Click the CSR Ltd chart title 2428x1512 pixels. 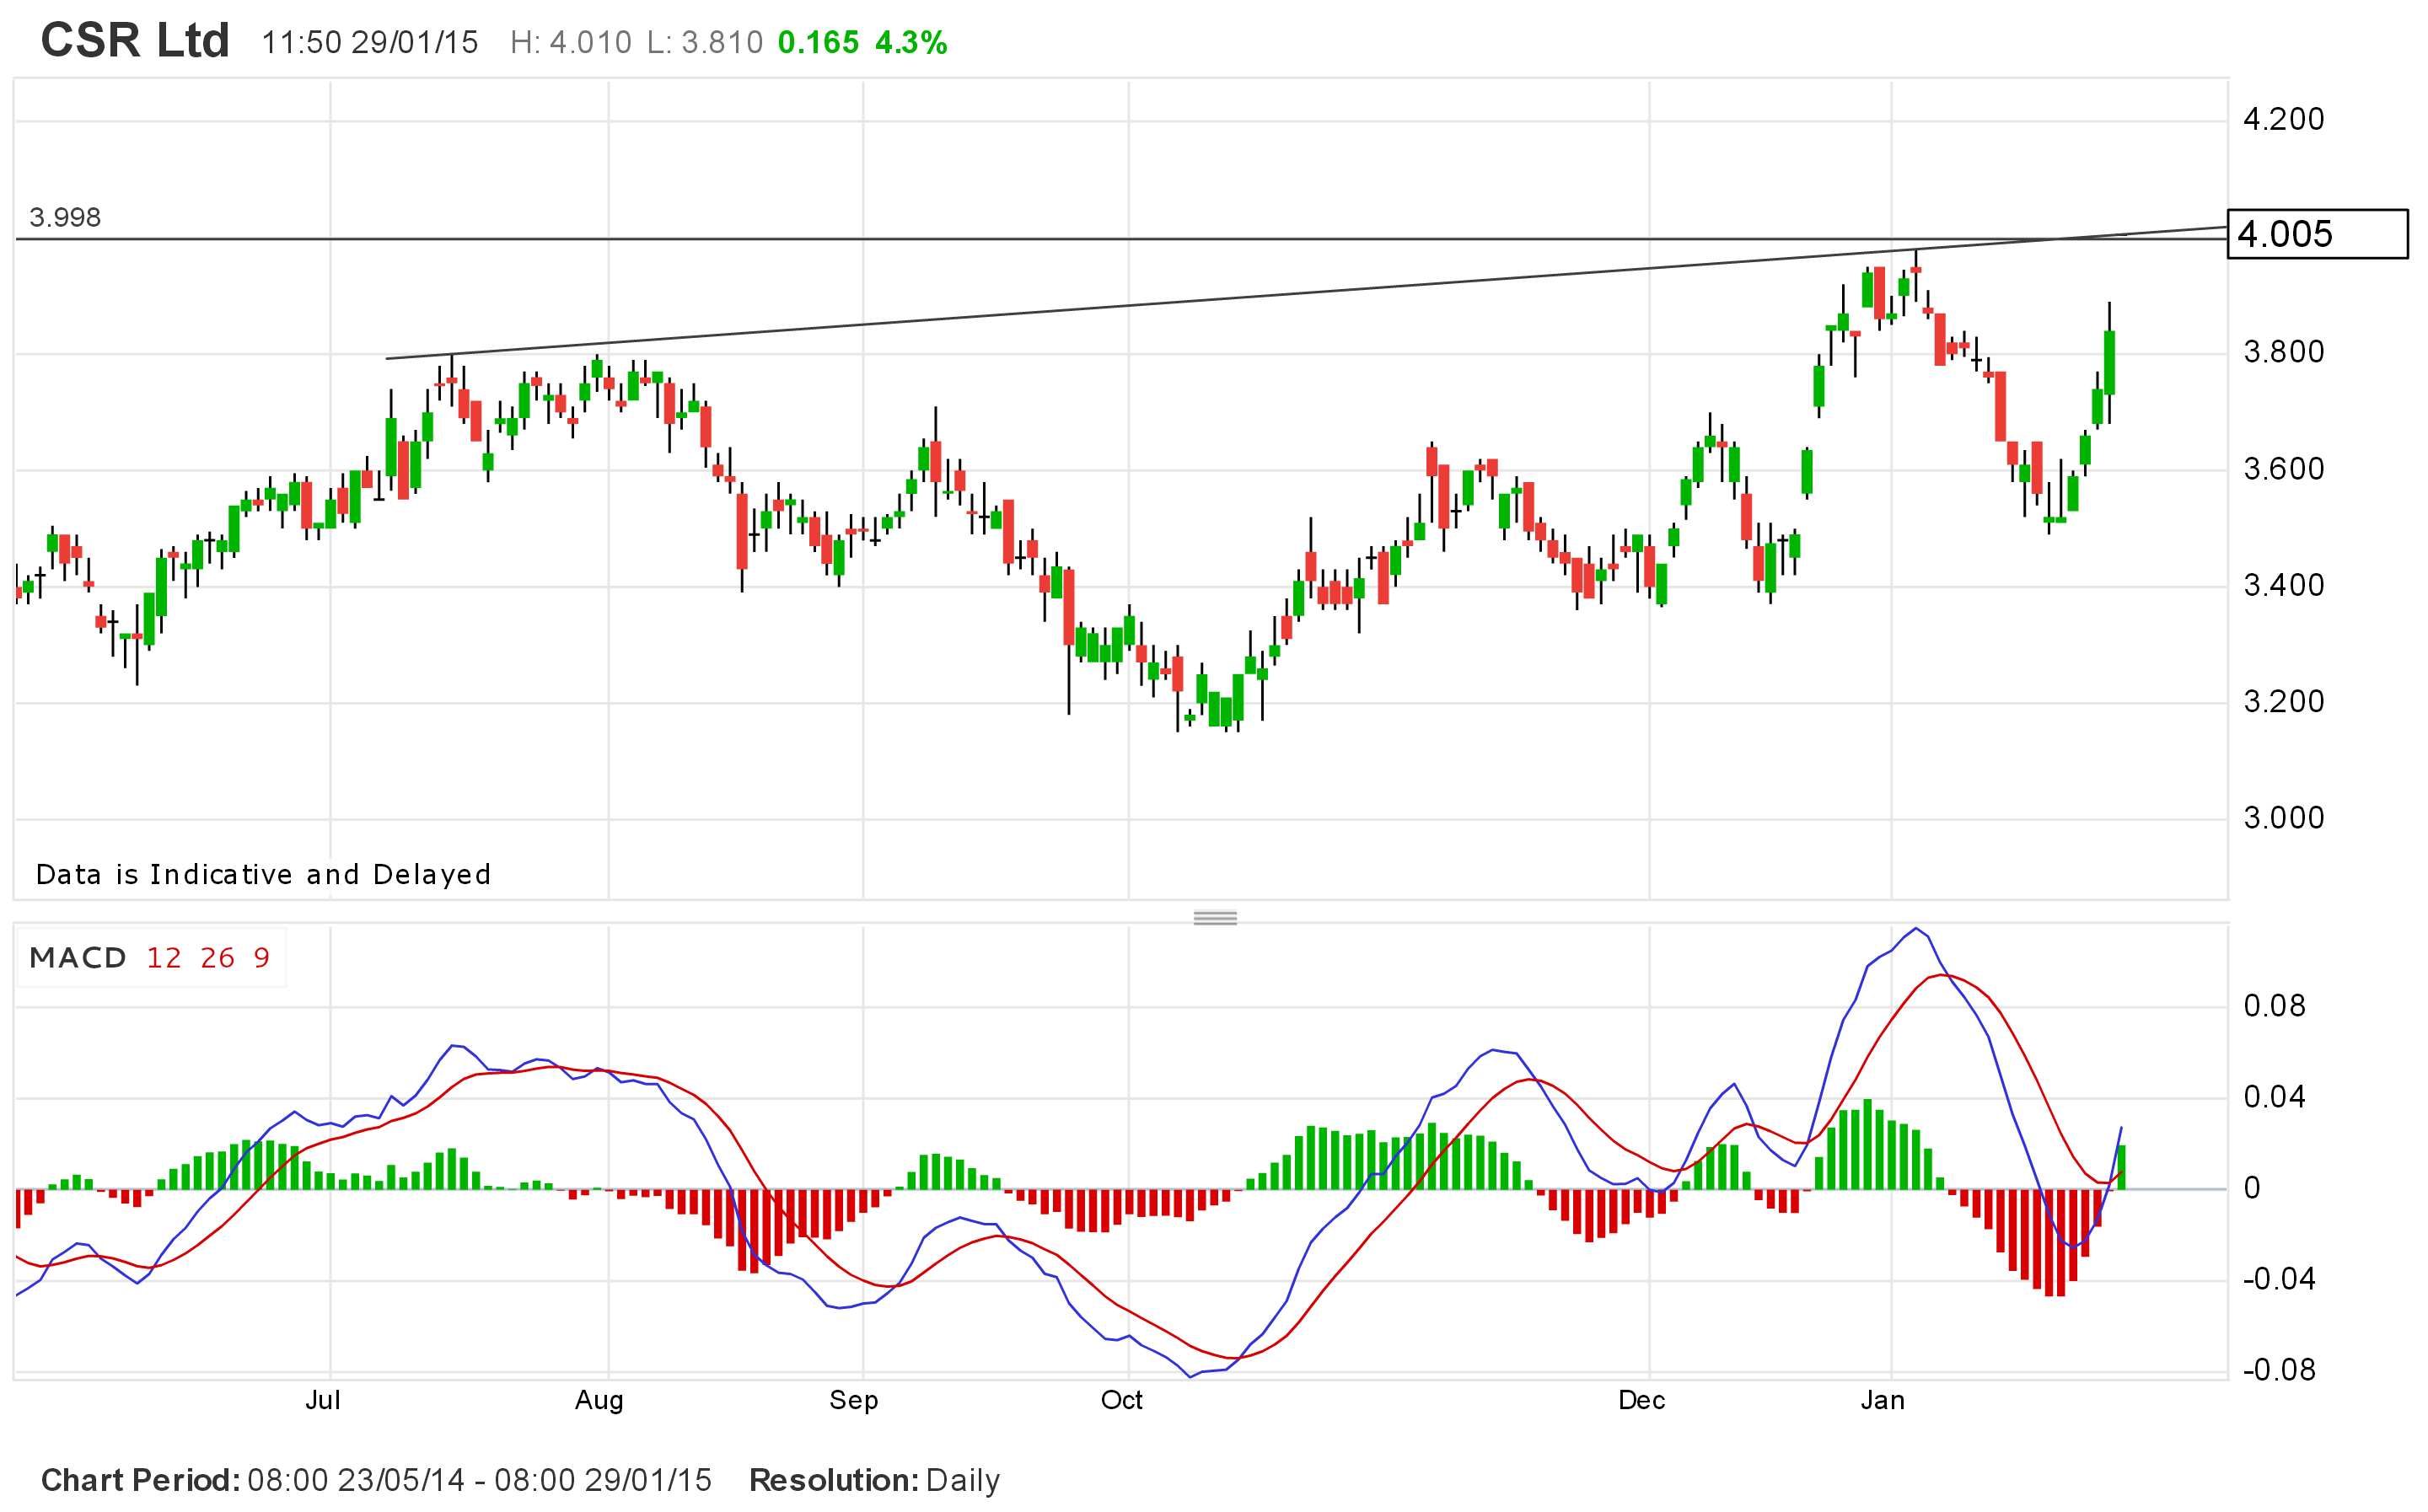135,41
